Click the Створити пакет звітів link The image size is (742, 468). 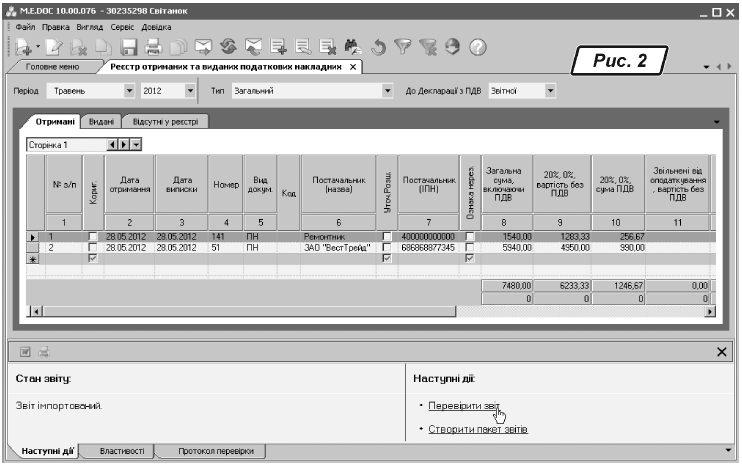tap(477, 429)
